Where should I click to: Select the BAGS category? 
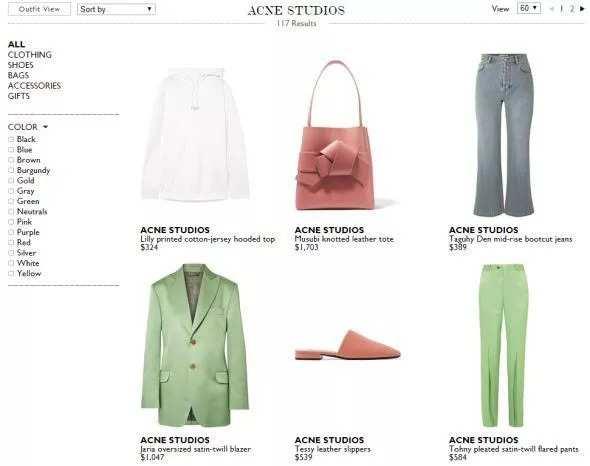(x=18, y=75)
